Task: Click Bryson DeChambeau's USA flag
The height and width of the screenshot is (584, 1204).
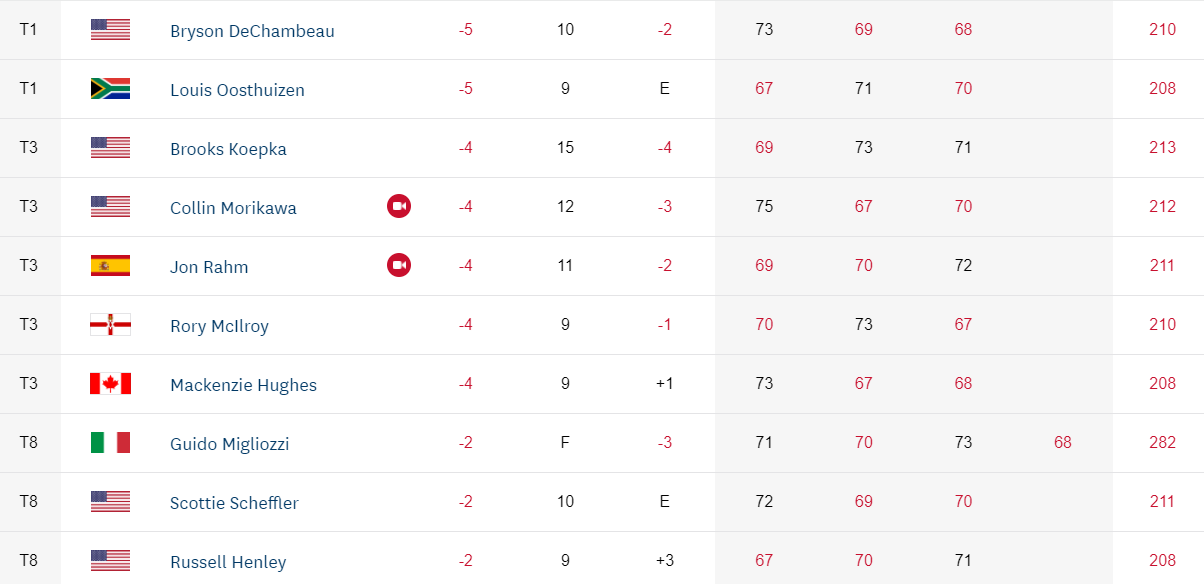Action: point(110,30)
